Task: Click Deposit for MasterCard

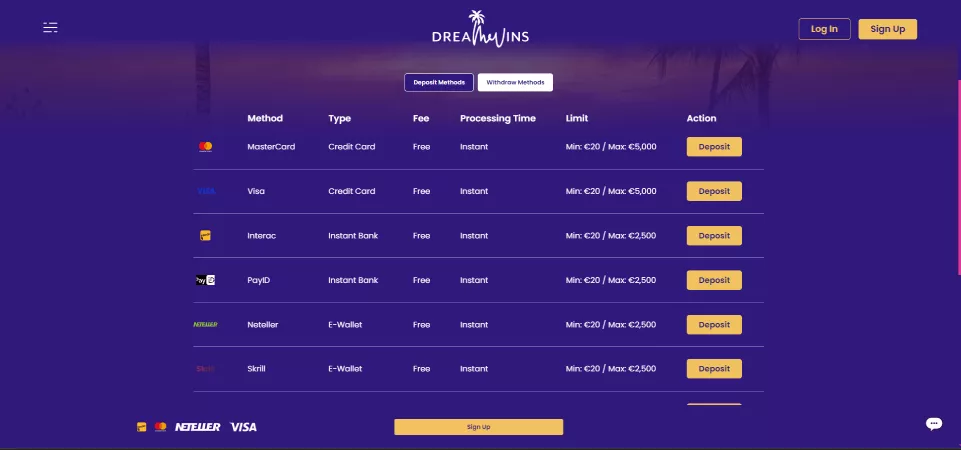Action: tap(714, 147)
